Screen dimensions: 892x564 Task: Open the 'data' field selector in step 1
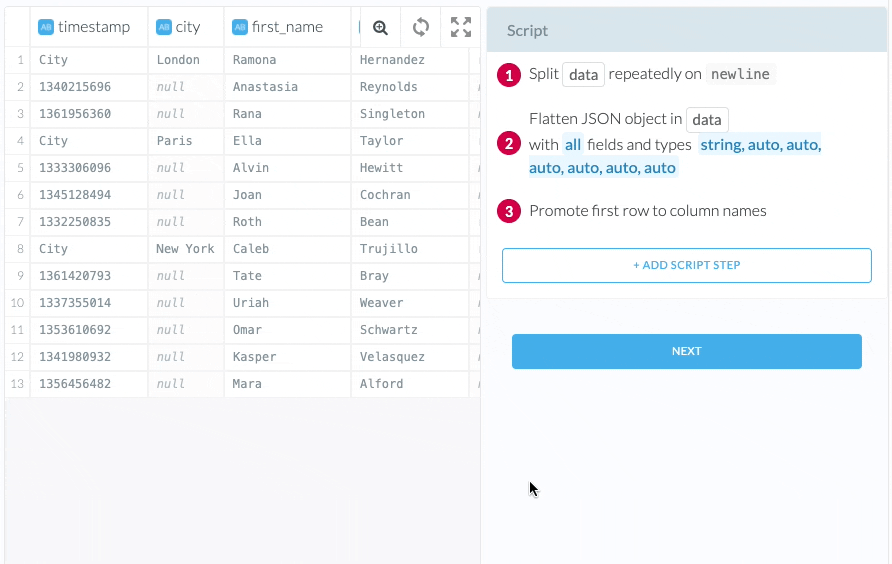pyautogui.click(x=583, y=75)
